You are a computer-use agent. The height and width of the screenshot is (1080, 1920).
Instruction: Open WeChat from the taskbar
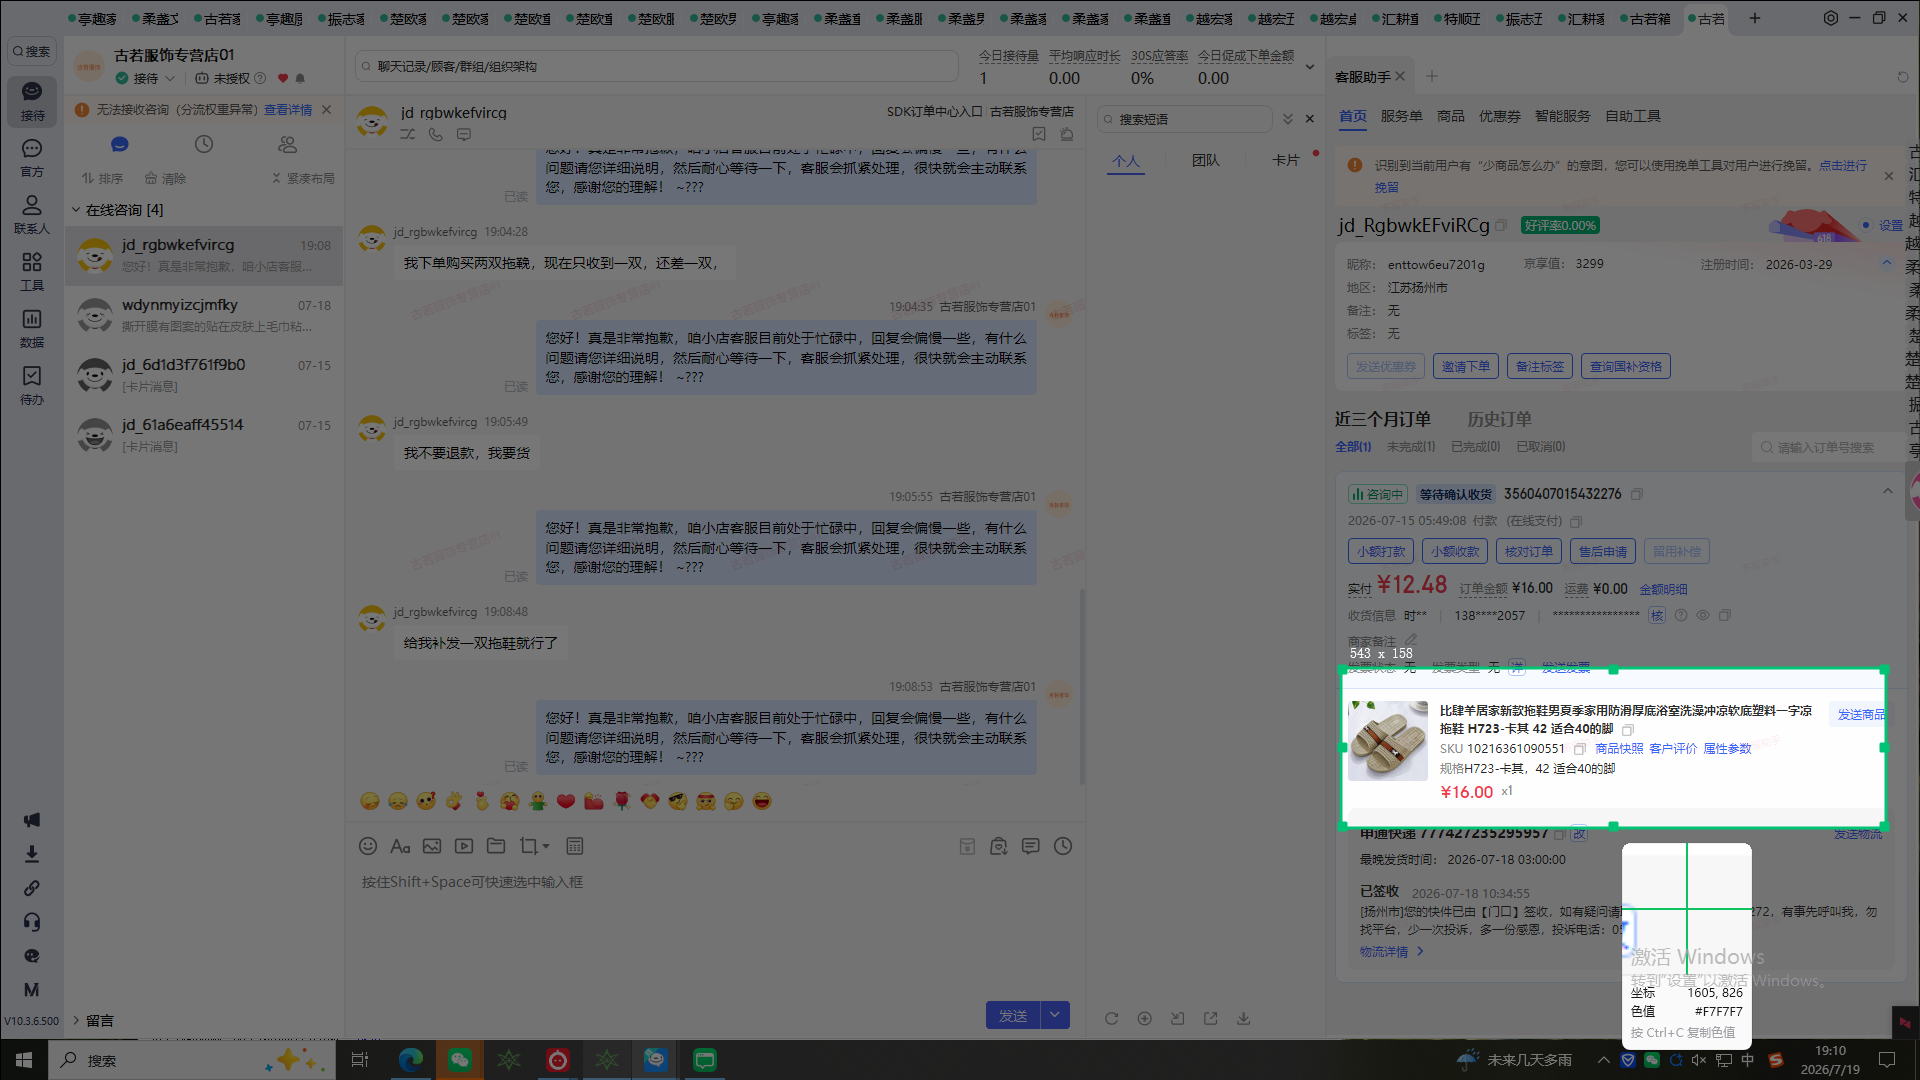(460, 1060)
